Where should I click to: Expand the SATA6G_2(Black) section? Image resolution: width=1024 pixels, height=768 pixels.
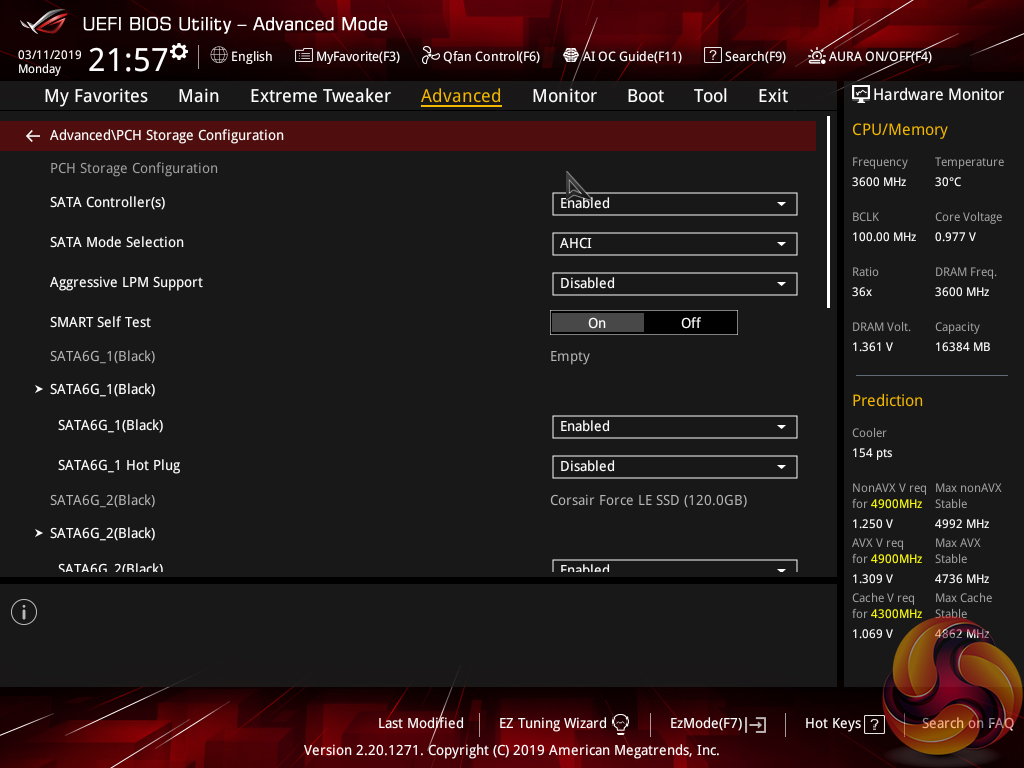102,533
